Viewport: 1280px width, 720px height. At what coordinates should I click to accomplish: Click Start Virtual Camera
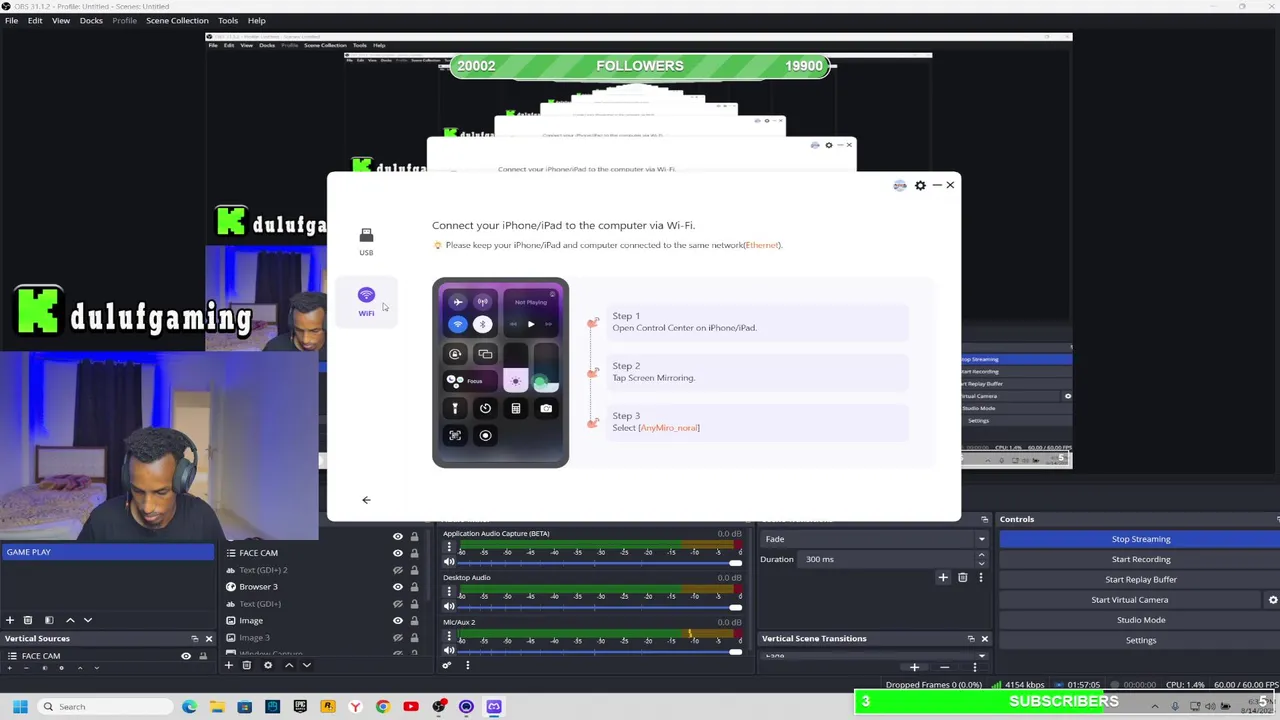point(1130,600)
